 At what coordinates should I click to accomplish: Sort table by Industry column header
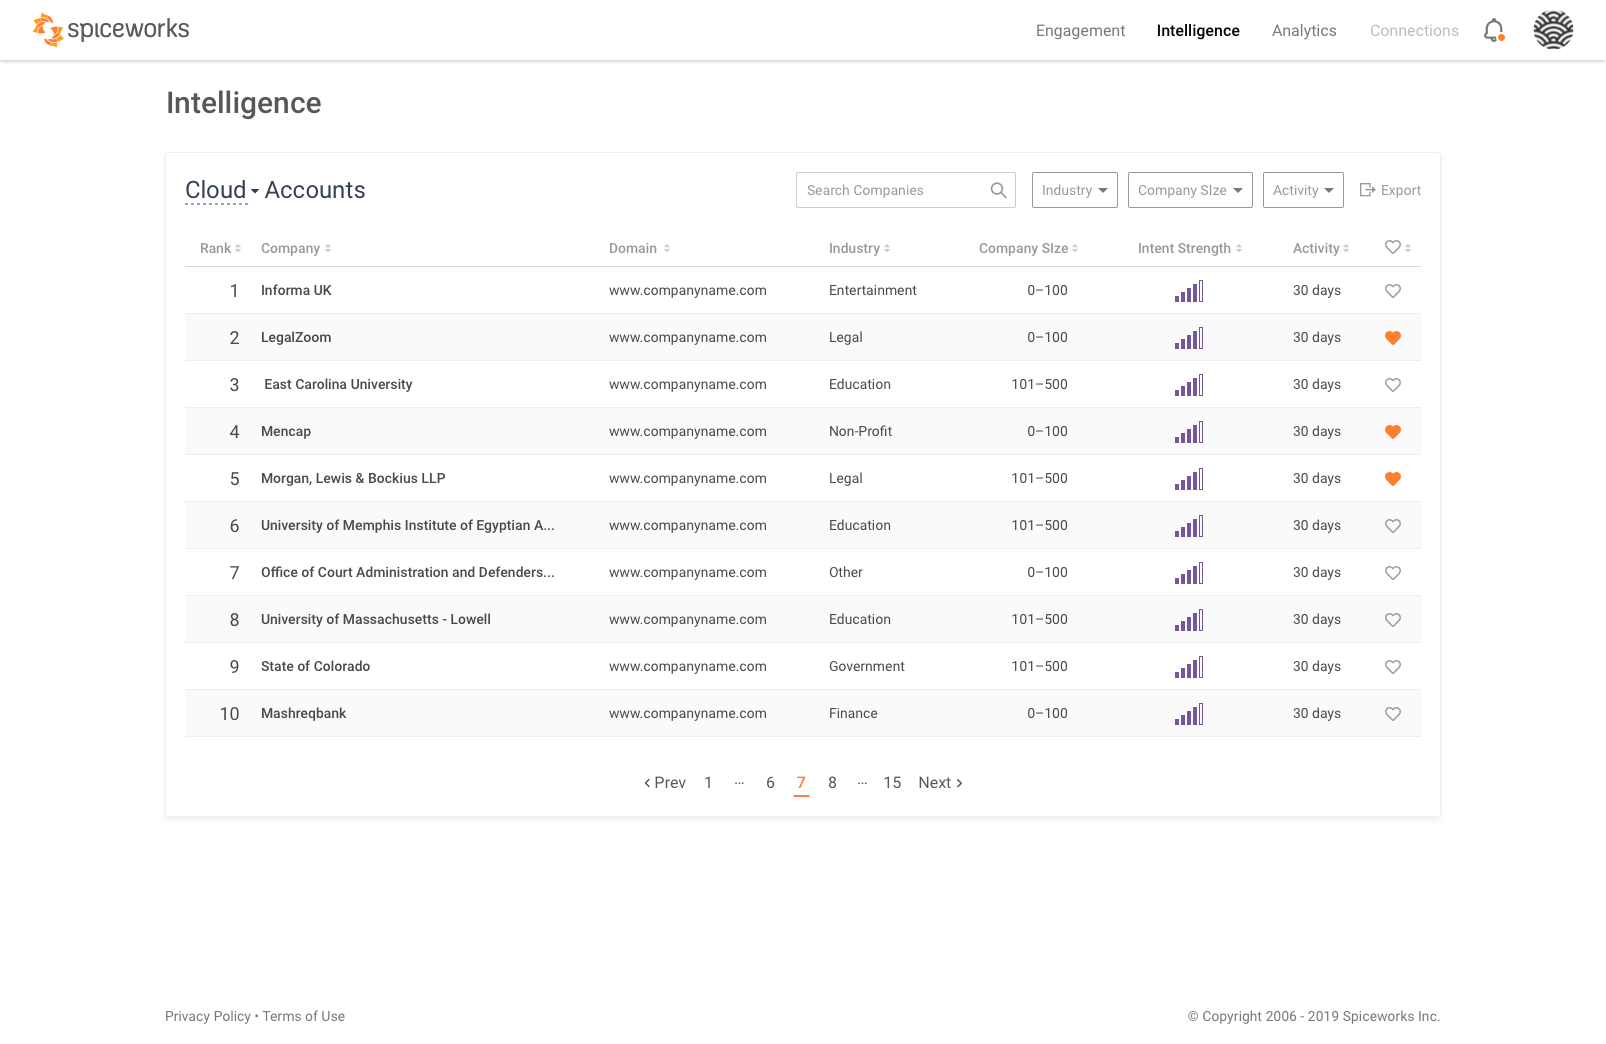(x=859, y=248)
